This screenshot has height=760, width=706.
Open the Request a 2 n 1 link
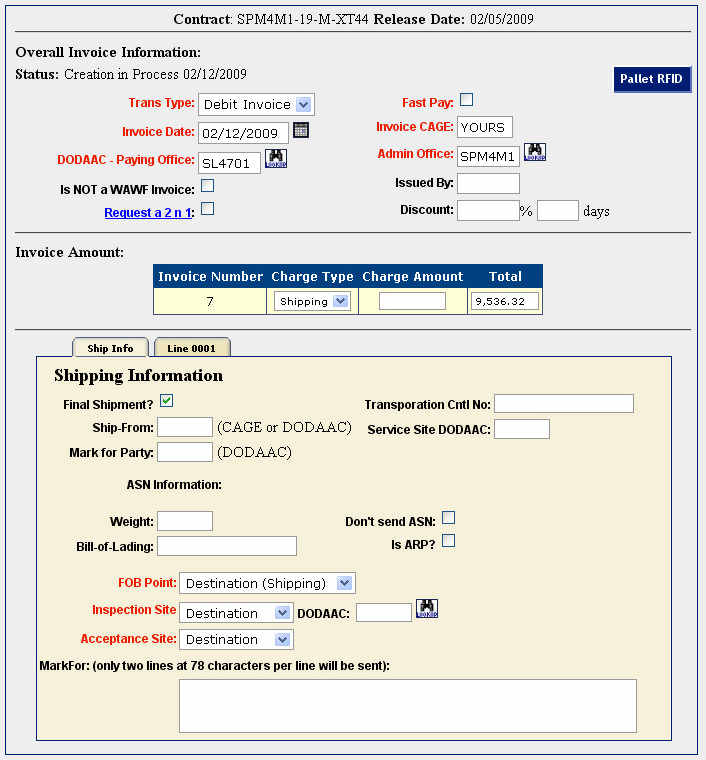[x=149, y=213]
